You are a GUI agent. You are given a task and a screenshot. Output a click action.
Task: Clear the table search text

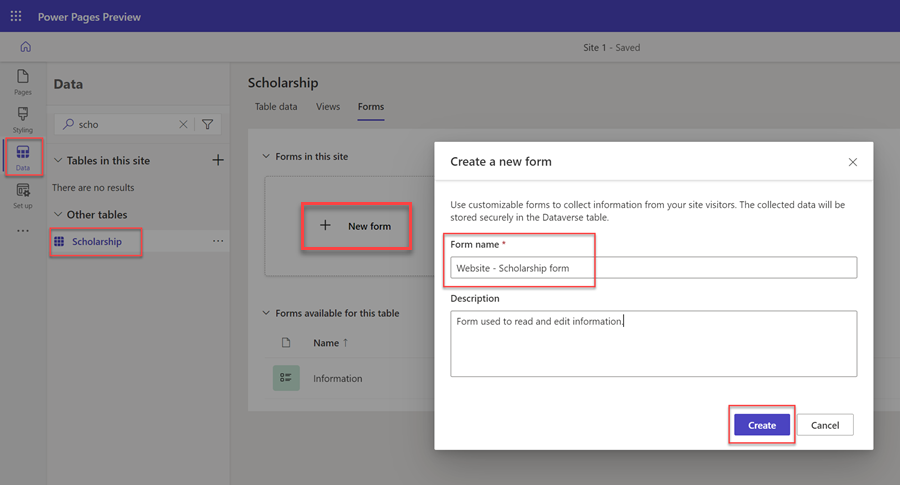[x=183, y=125]
